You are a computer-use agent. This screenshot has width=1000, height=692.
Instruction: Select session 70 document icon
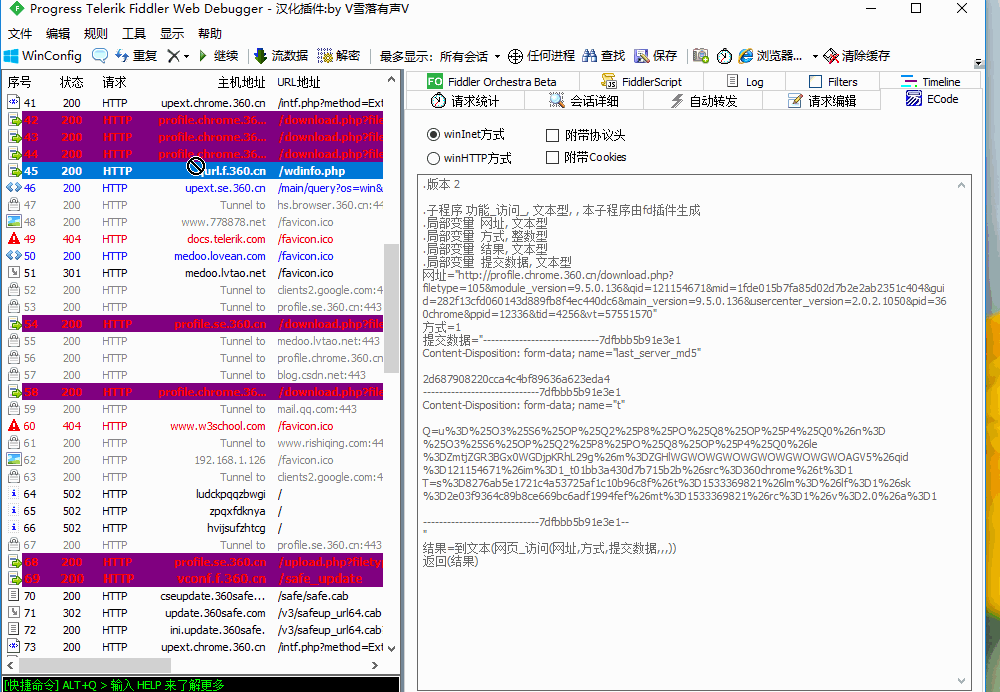13,596
